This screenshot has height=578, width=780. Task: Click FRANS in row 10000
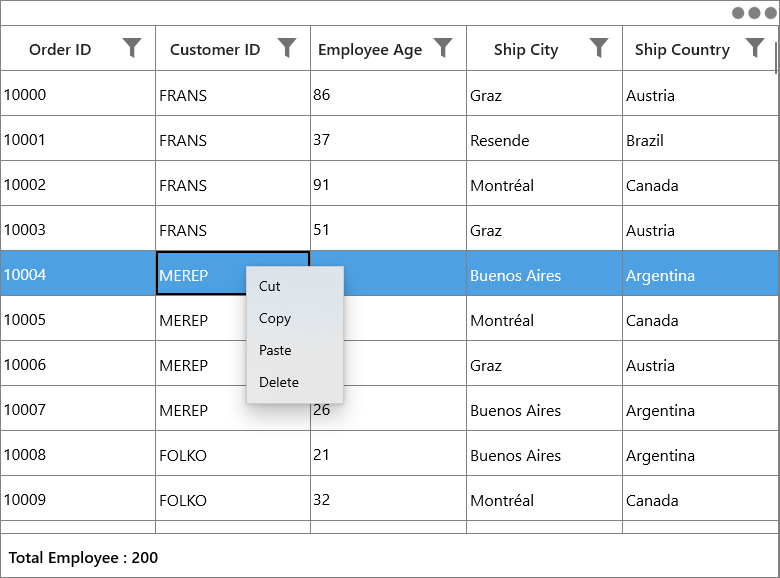coord(183,95)
